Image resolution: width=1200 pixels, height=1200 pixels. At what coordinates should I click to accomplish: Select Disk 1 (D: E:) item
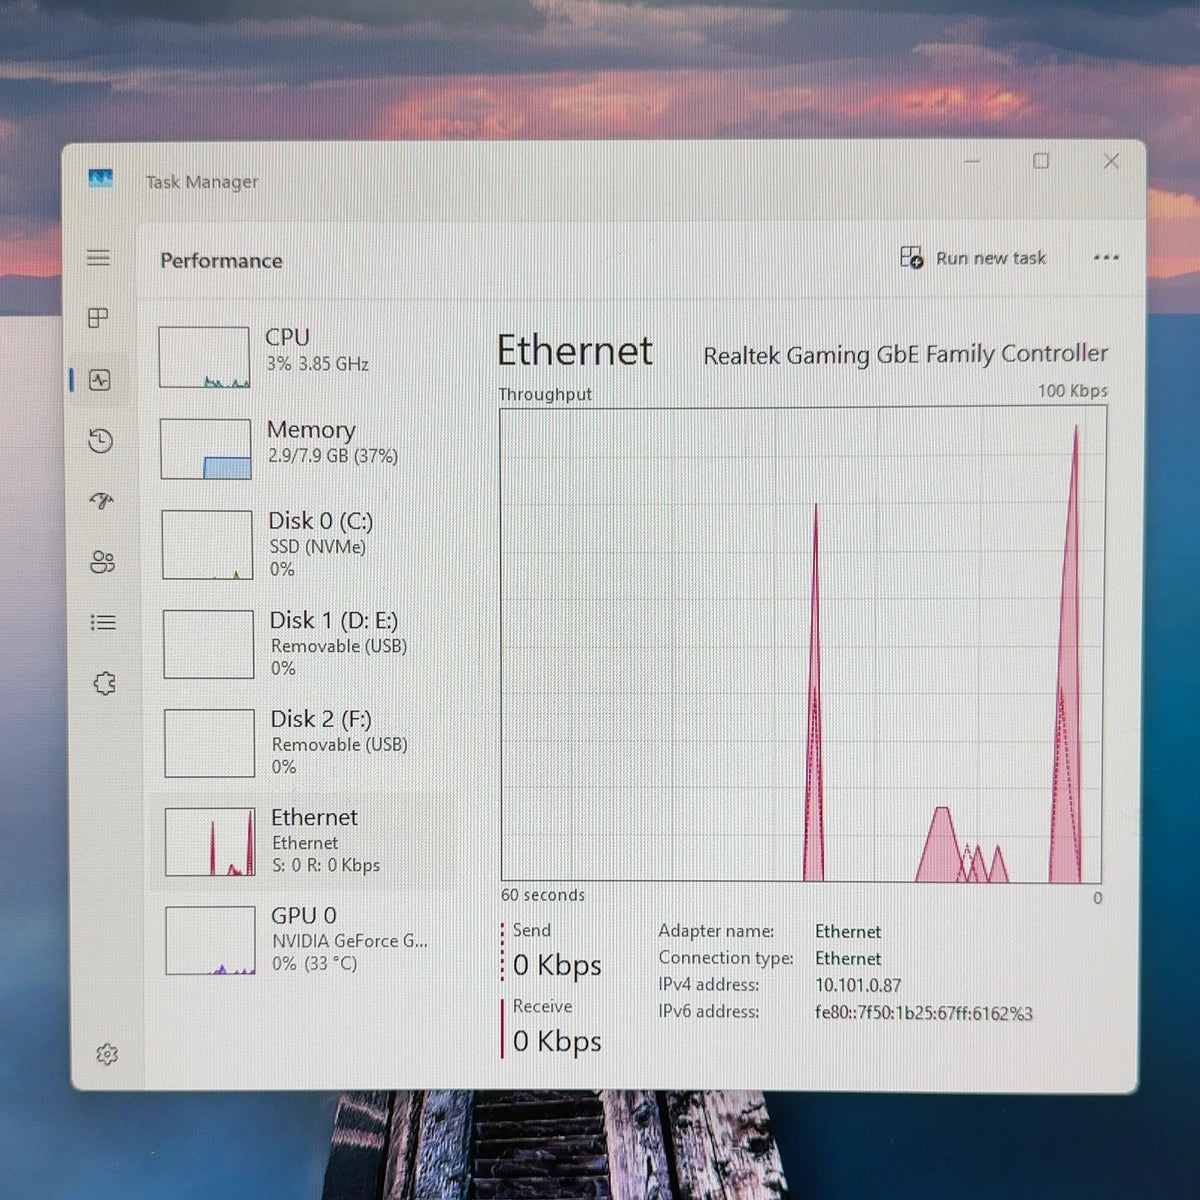point(304,643)
